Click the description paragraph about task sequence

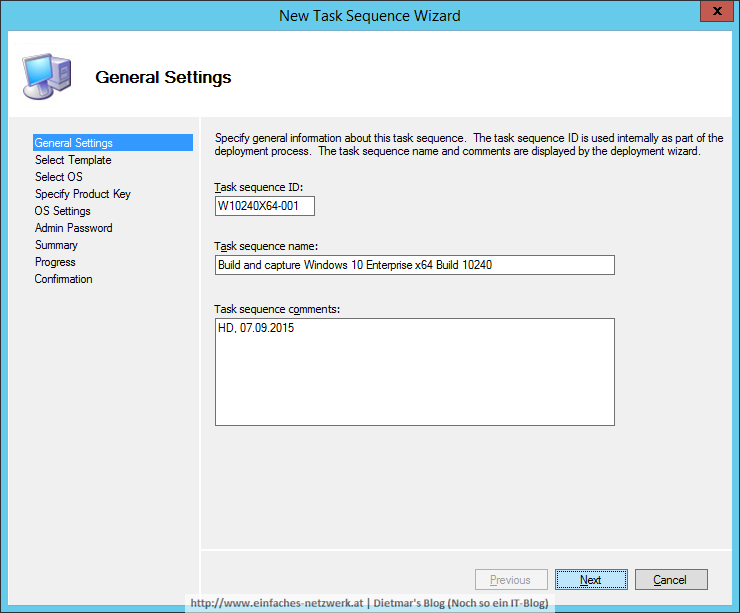click(x=469, y=144)
